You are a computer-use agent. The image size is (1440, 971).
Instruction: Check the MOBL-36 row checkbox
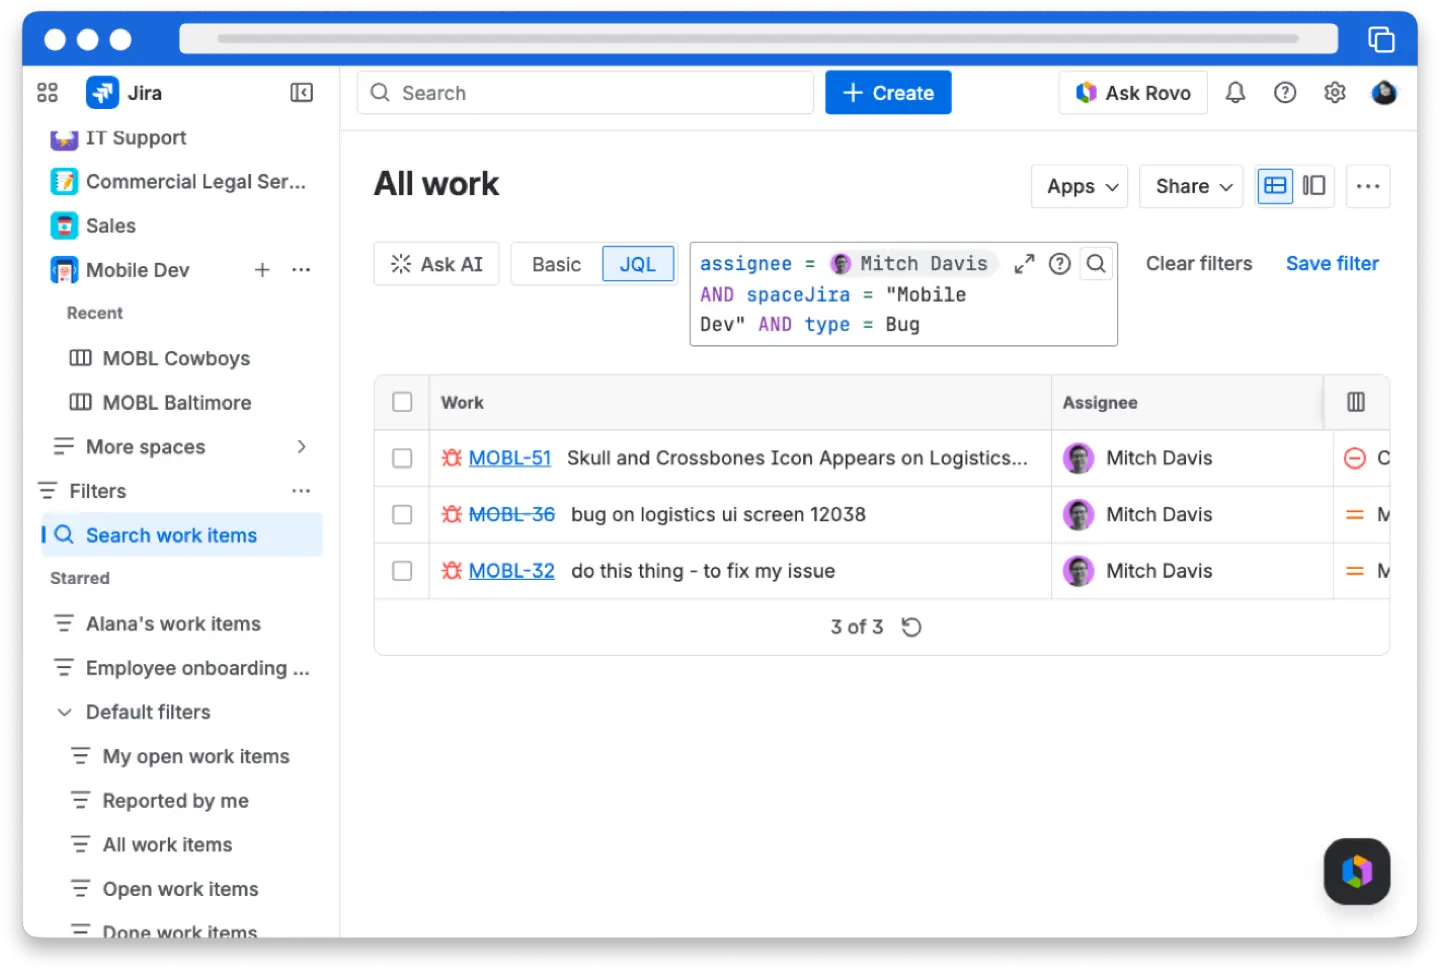(x=402, y=514)
